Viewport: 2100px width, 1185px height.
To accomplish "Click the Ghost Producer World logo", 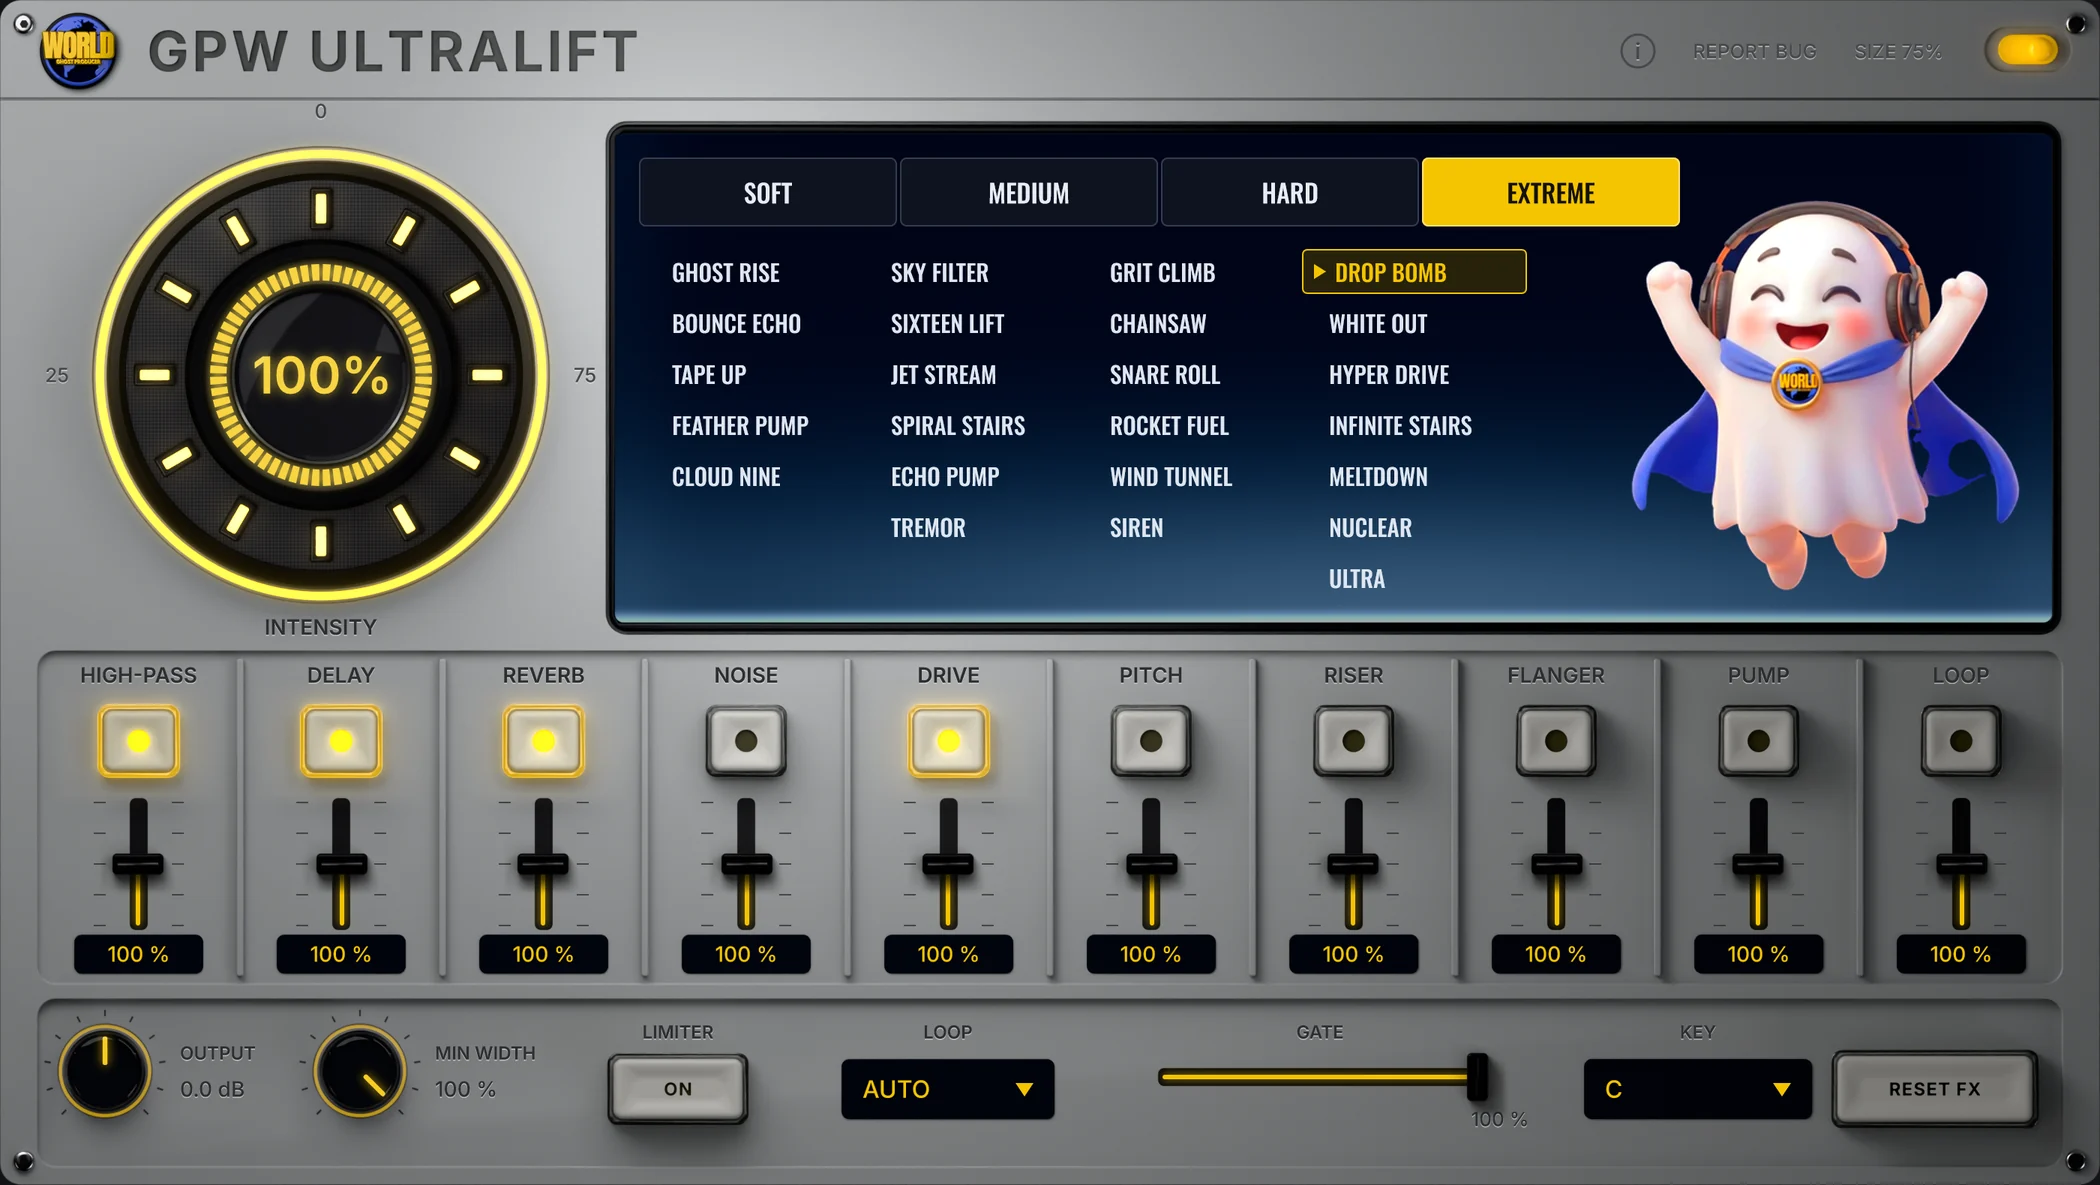I will pyautogui.click(x=78, y=51).
